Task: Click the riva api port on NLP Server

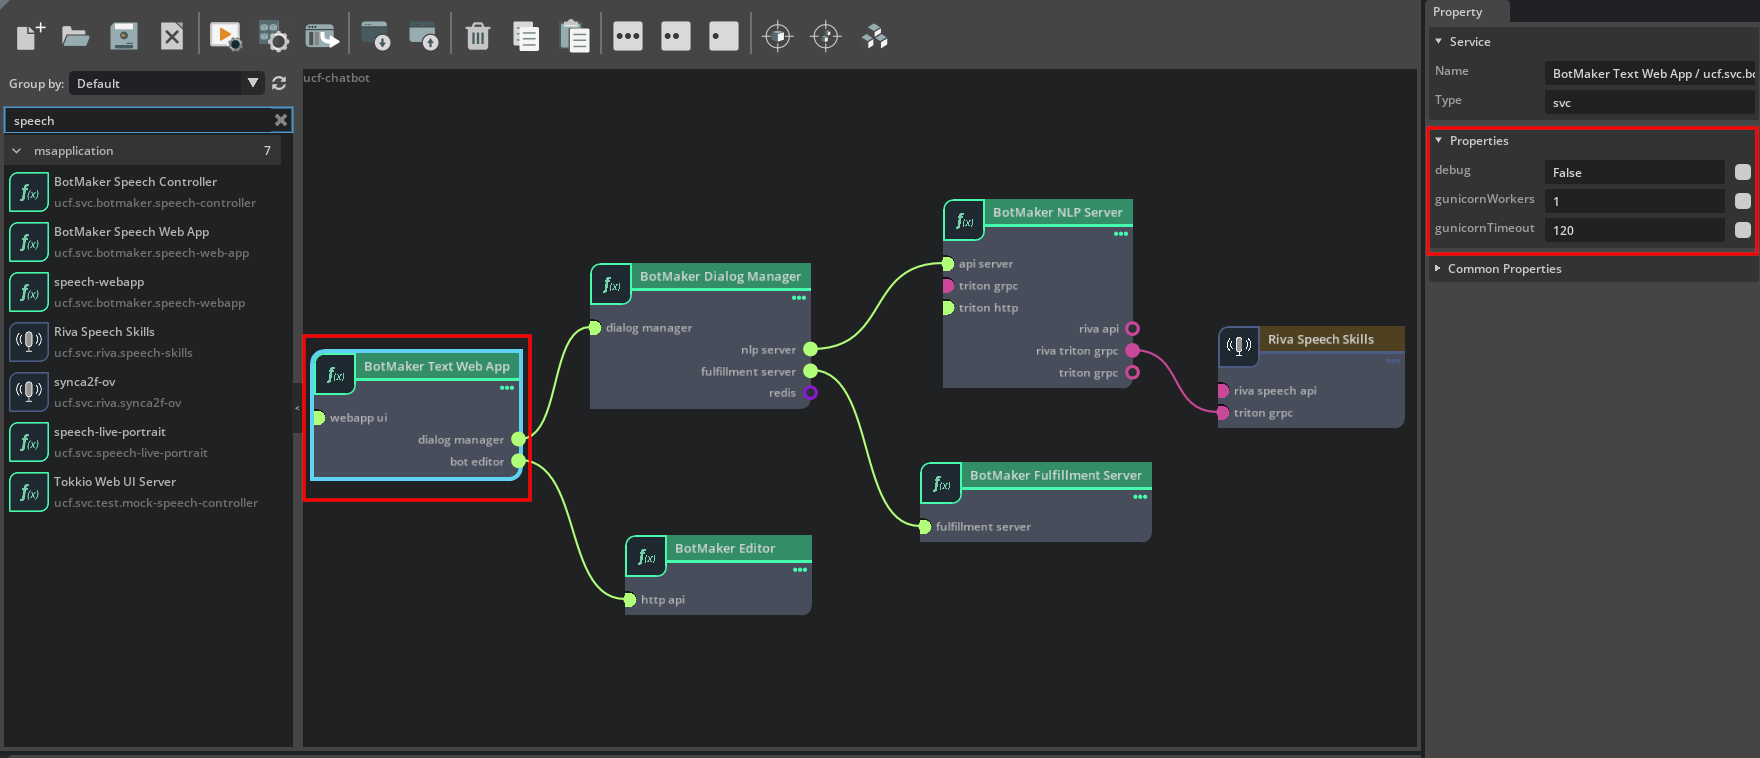Action: [x=1133, y=329]
